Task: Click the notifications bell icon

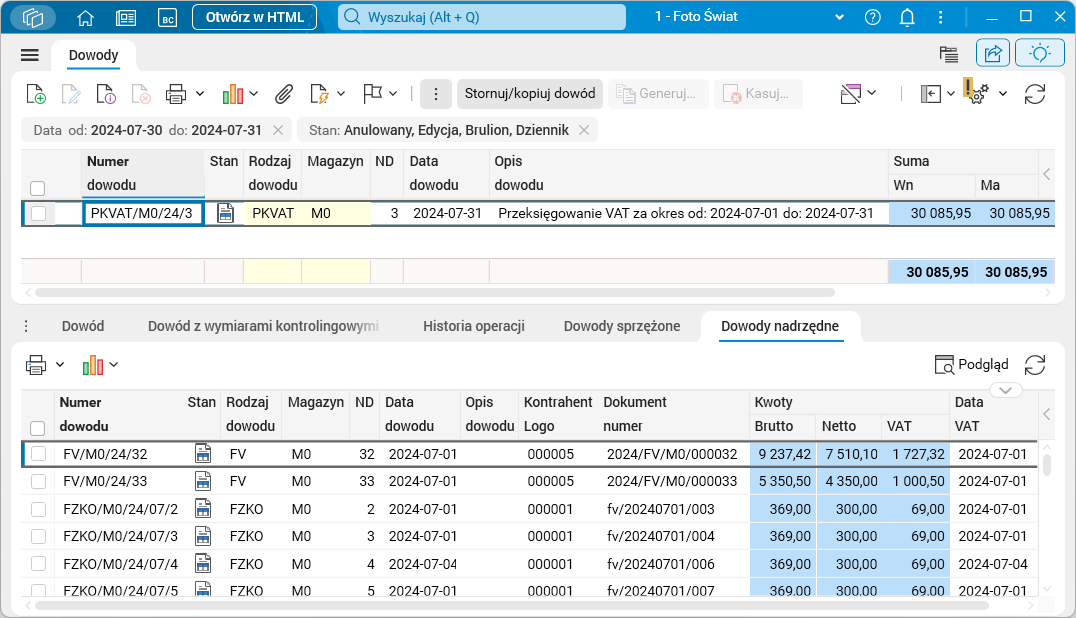Action: (x=907, y=17)
